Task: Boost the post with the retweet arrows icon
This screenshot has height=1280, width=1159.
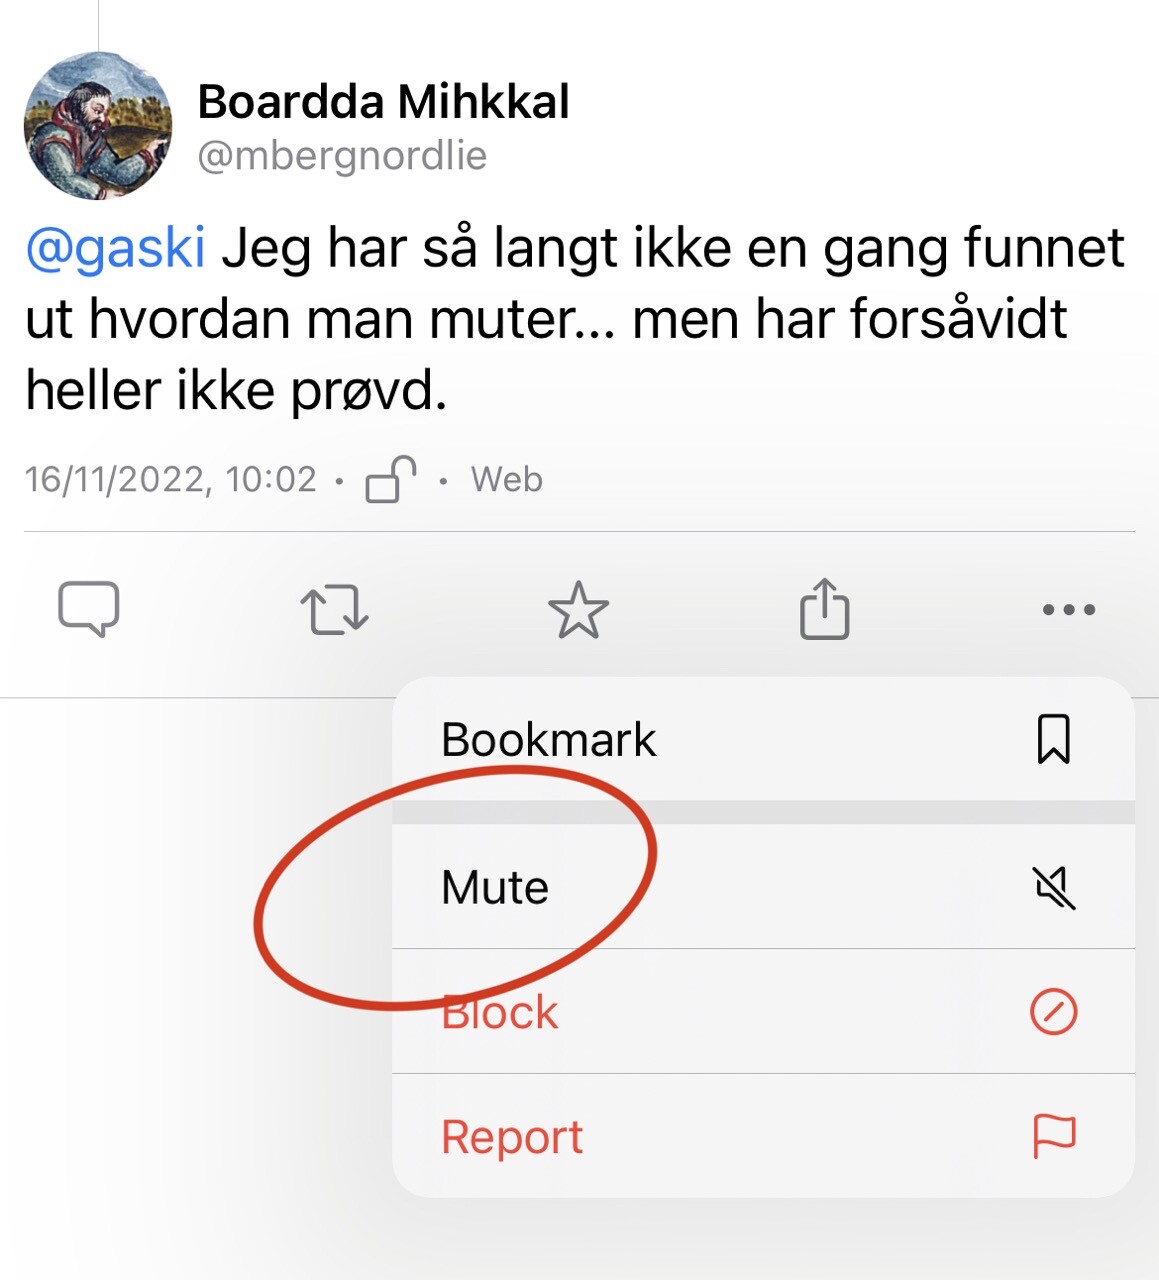Action: [334, 609]
